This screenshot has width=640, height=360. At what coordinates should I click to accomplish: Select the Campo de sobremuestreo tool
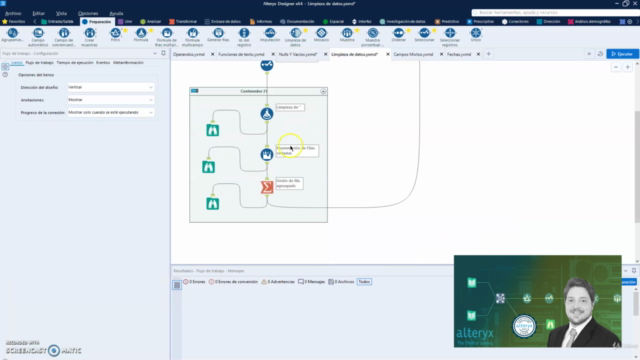click(x=64, y=37)
